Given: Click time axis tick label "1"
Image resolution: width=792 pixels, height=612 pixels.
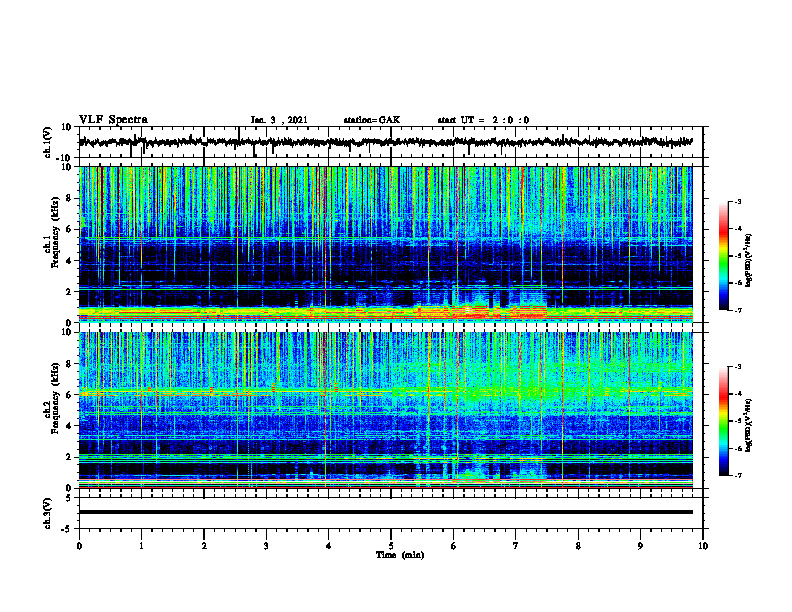Looking at the screenshot, I should click(141, 546).
